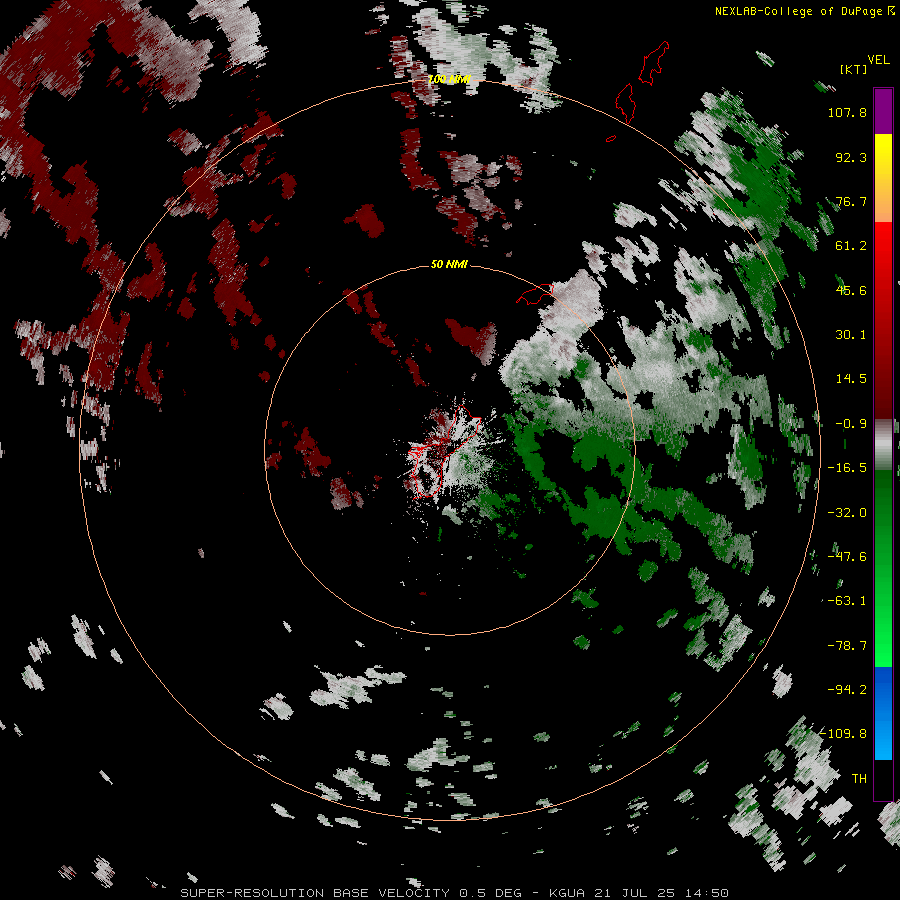Click the purple segment of the color bar
900x900 pixels.
point(883,111)
